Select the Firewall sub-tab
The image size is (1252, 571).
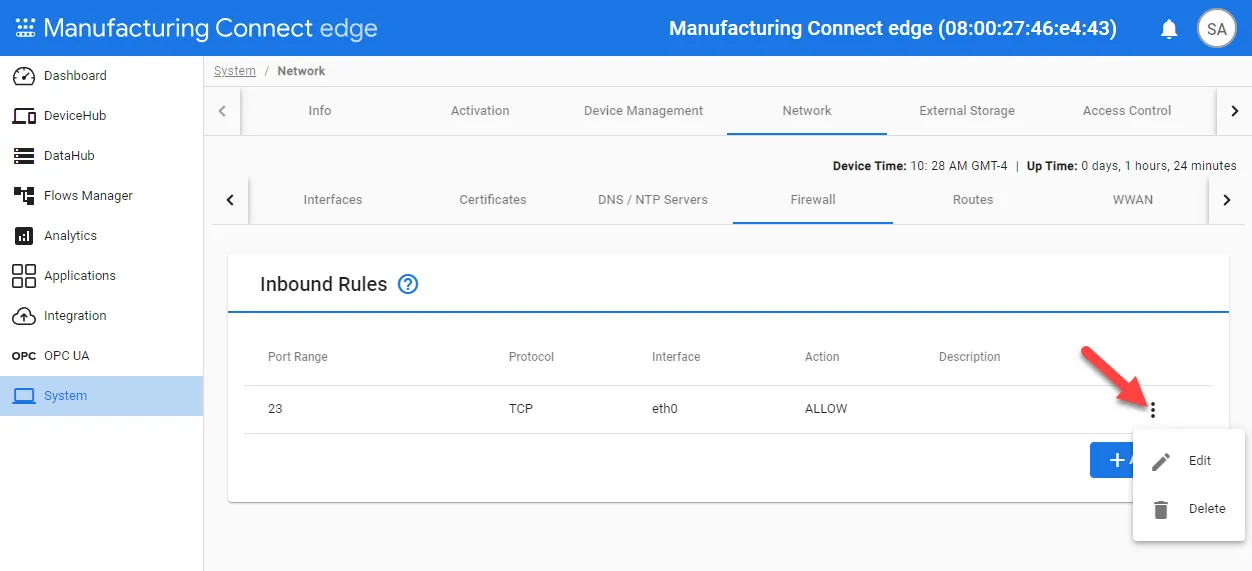click(x=813, y=200)
